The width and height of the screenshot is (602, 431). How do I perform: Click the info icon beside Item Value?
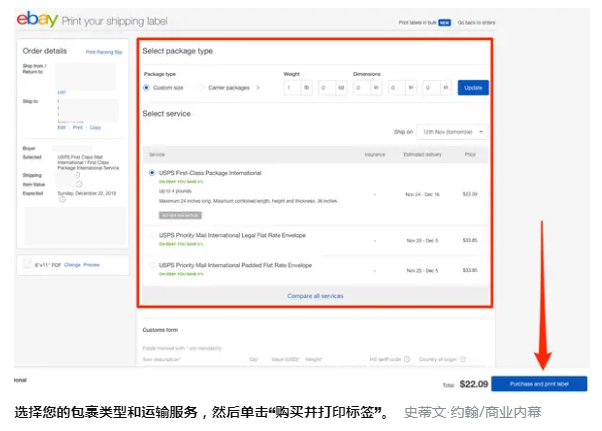79,184
